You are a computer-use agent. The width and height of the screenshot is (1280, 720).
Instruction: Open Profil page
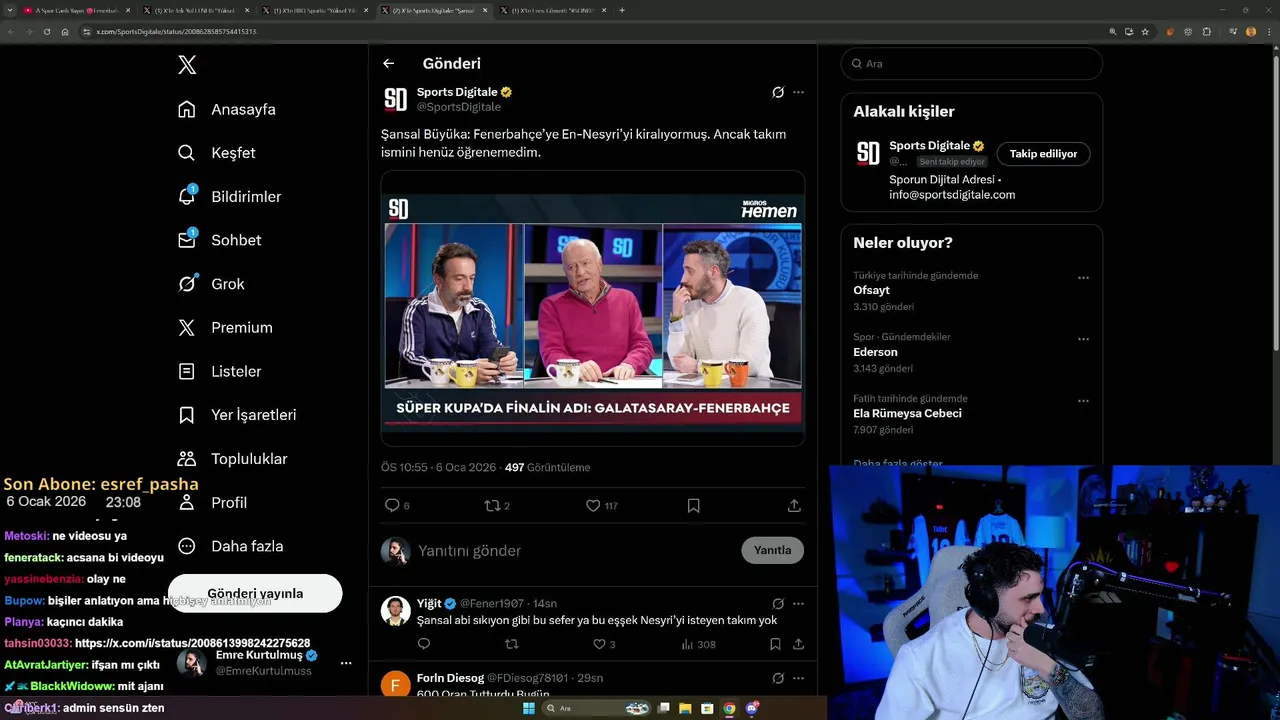(x=212, y=502)
